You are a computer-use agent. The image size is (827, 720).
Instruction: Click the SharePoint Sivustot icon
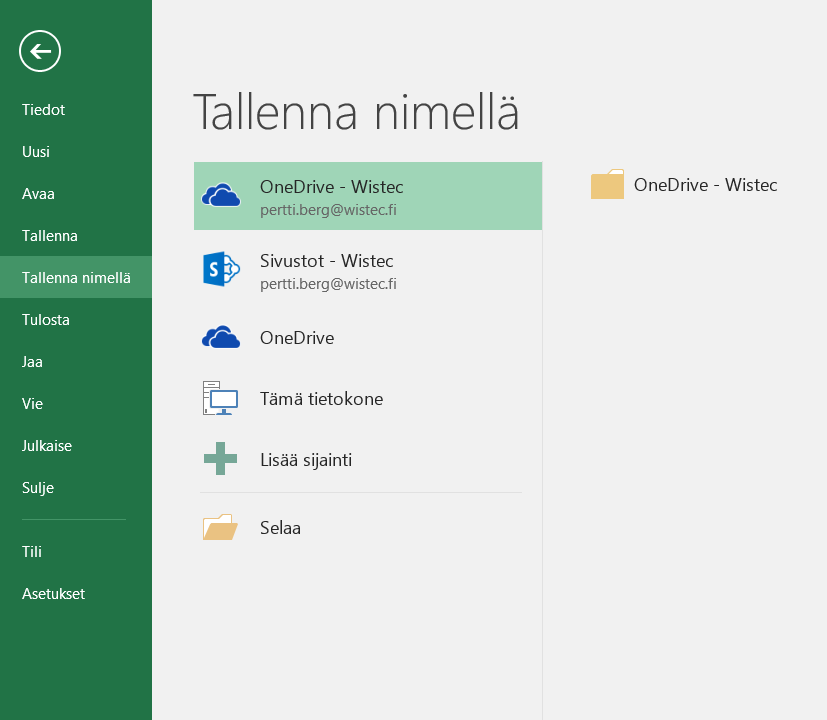point(221,269)
